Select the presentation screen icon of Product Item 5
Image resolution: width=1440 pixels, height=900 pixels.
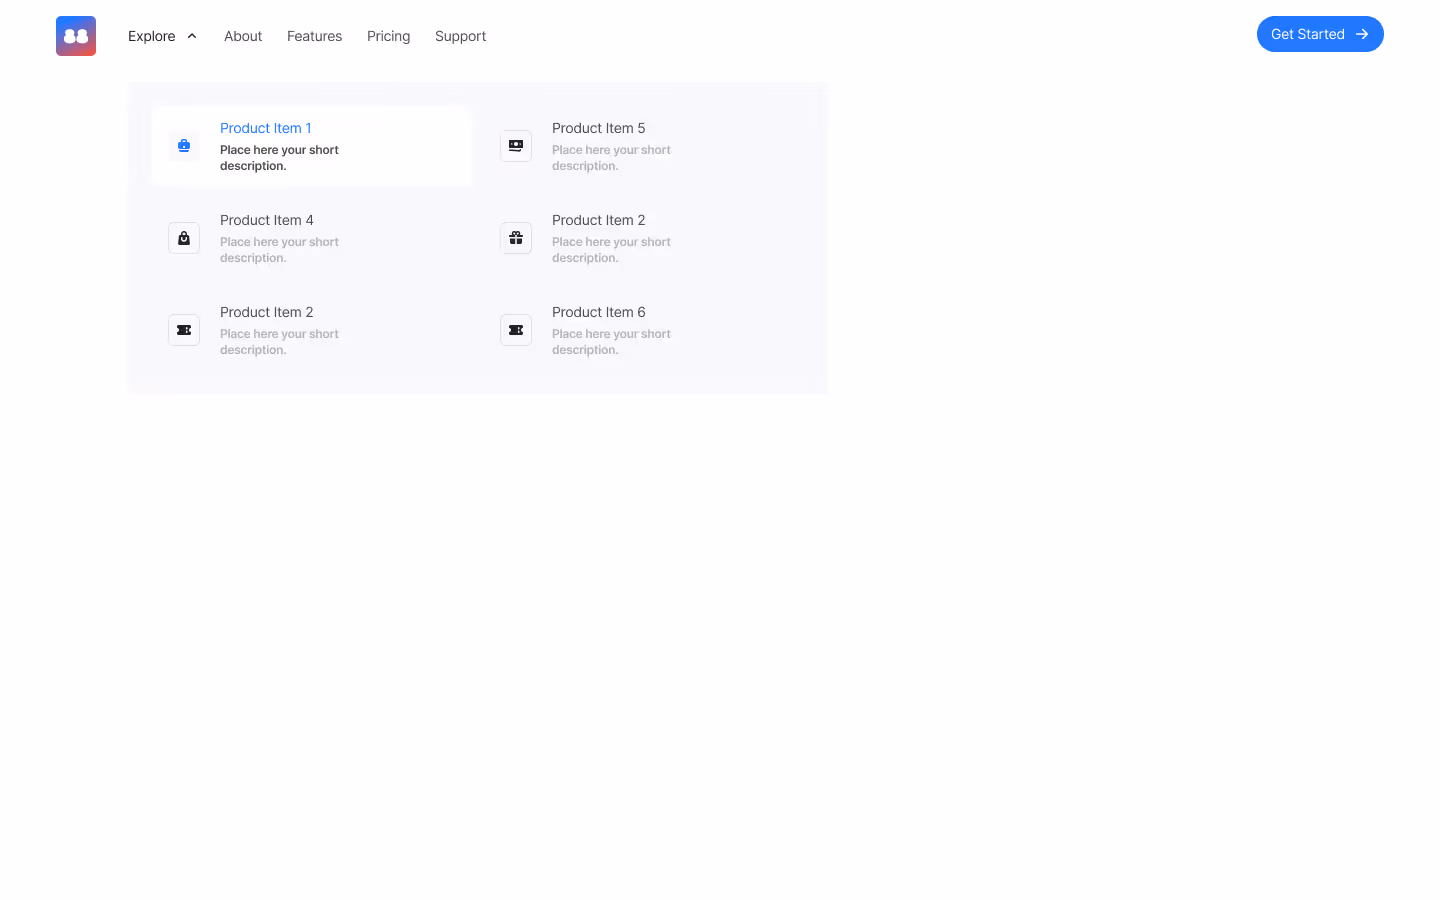pos(516,146)
